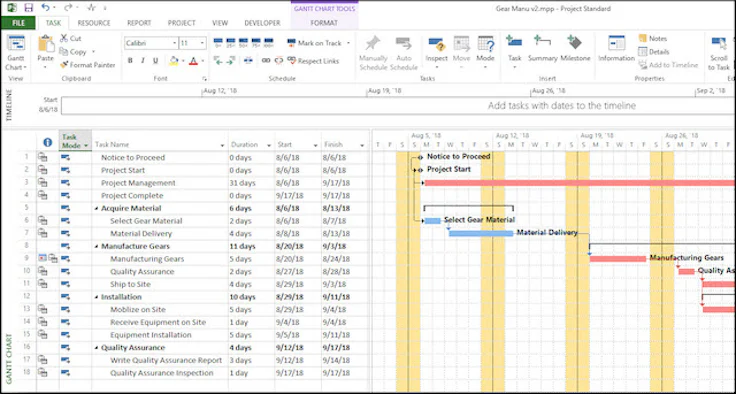736x394 pixels.
Task: Switch to RESOURCE tab
Action: pyautogui.click(x=94, y=23)
